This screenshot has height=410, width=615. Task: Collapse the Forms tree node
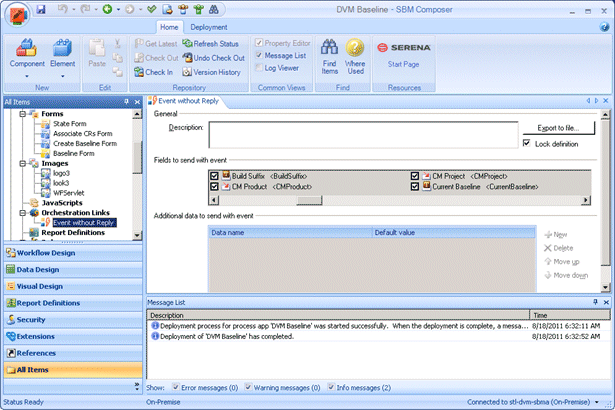tap(21, 114)
